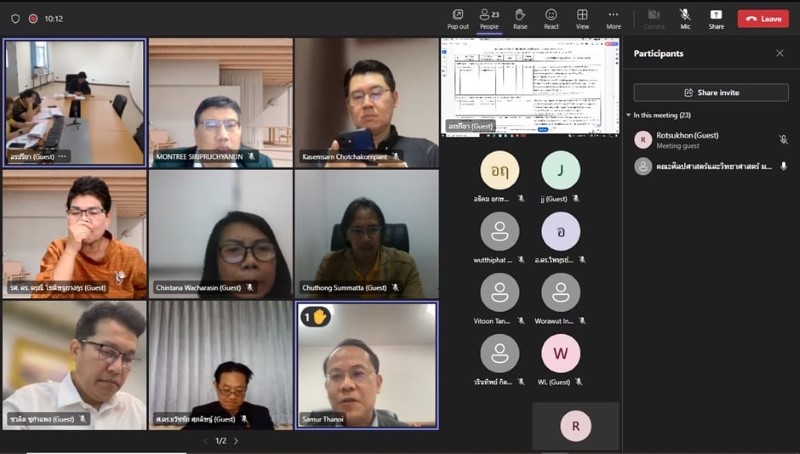Screen dimensions: 800x454
Task: Select Kasemsarn Chotchakornpant video tile
Action: [x=366, y=103]
